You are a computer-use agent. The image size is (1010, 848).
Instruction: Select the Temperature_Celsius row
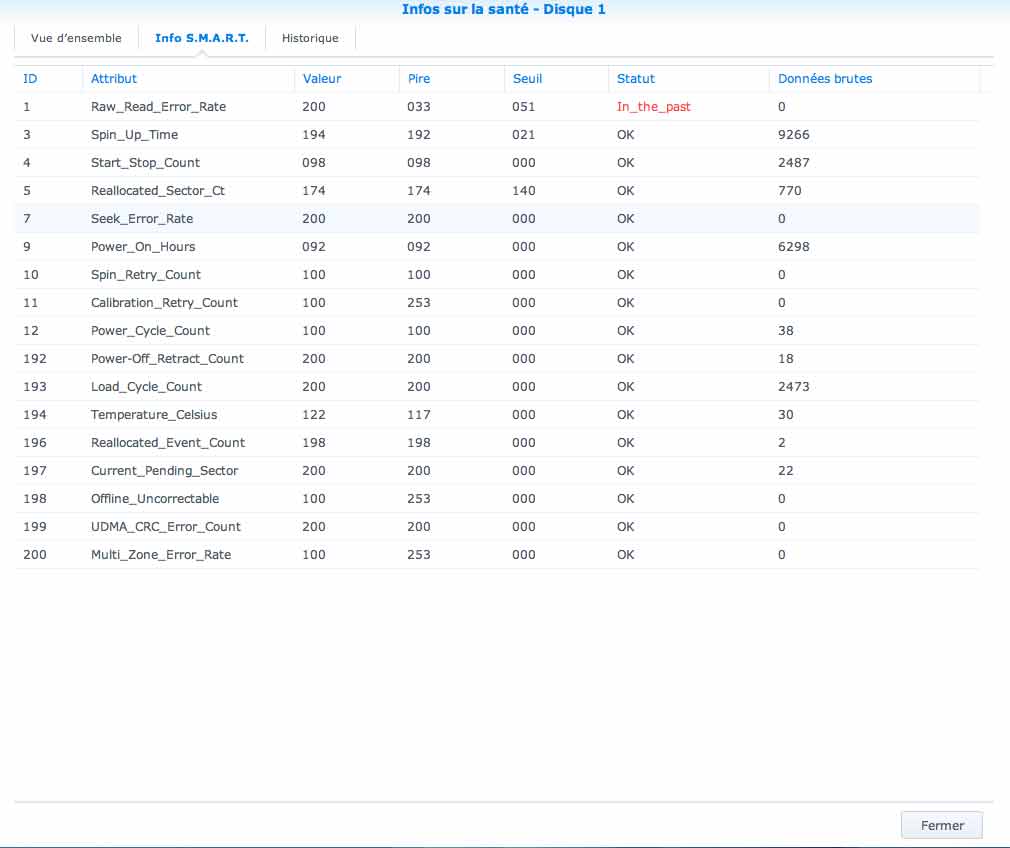pyautogui.click(x=154, y=414)
